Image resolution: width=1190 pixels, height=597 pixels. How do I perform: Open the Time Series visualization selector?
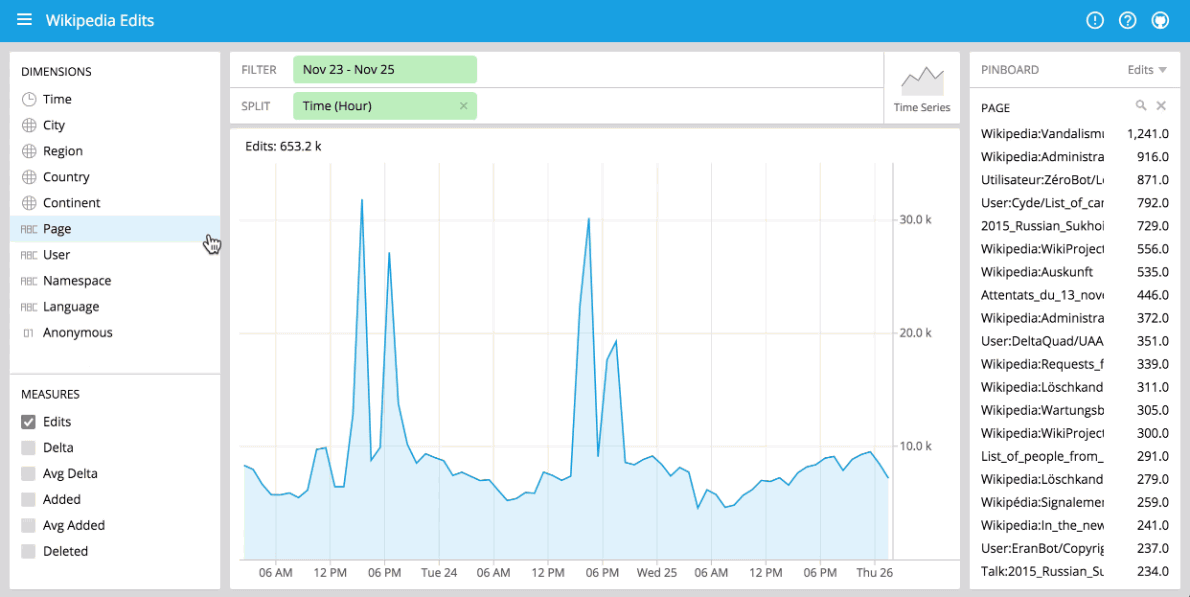(x=922, y=87)
